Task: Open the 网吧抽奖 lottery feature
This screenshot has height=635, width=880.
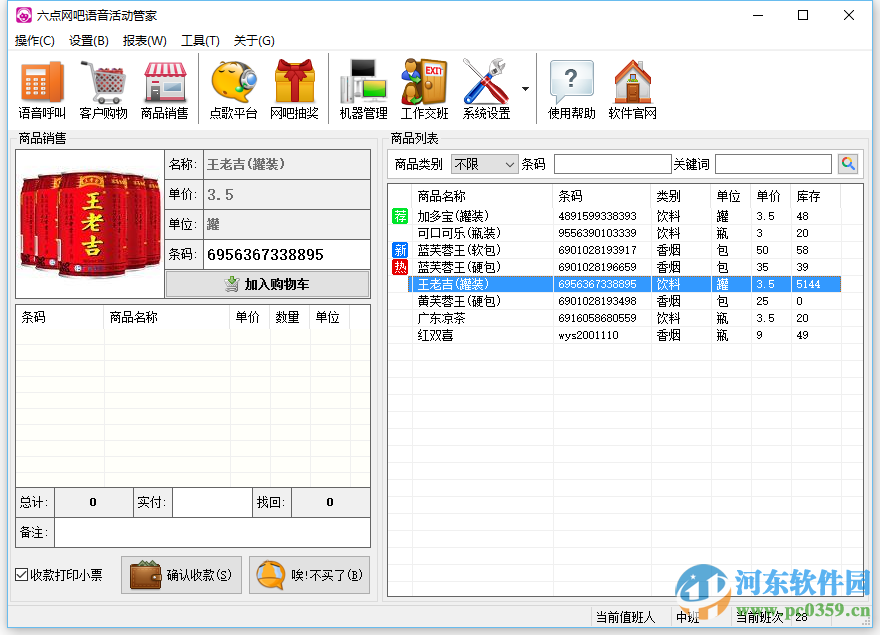Action: click(x=294, y=86)
